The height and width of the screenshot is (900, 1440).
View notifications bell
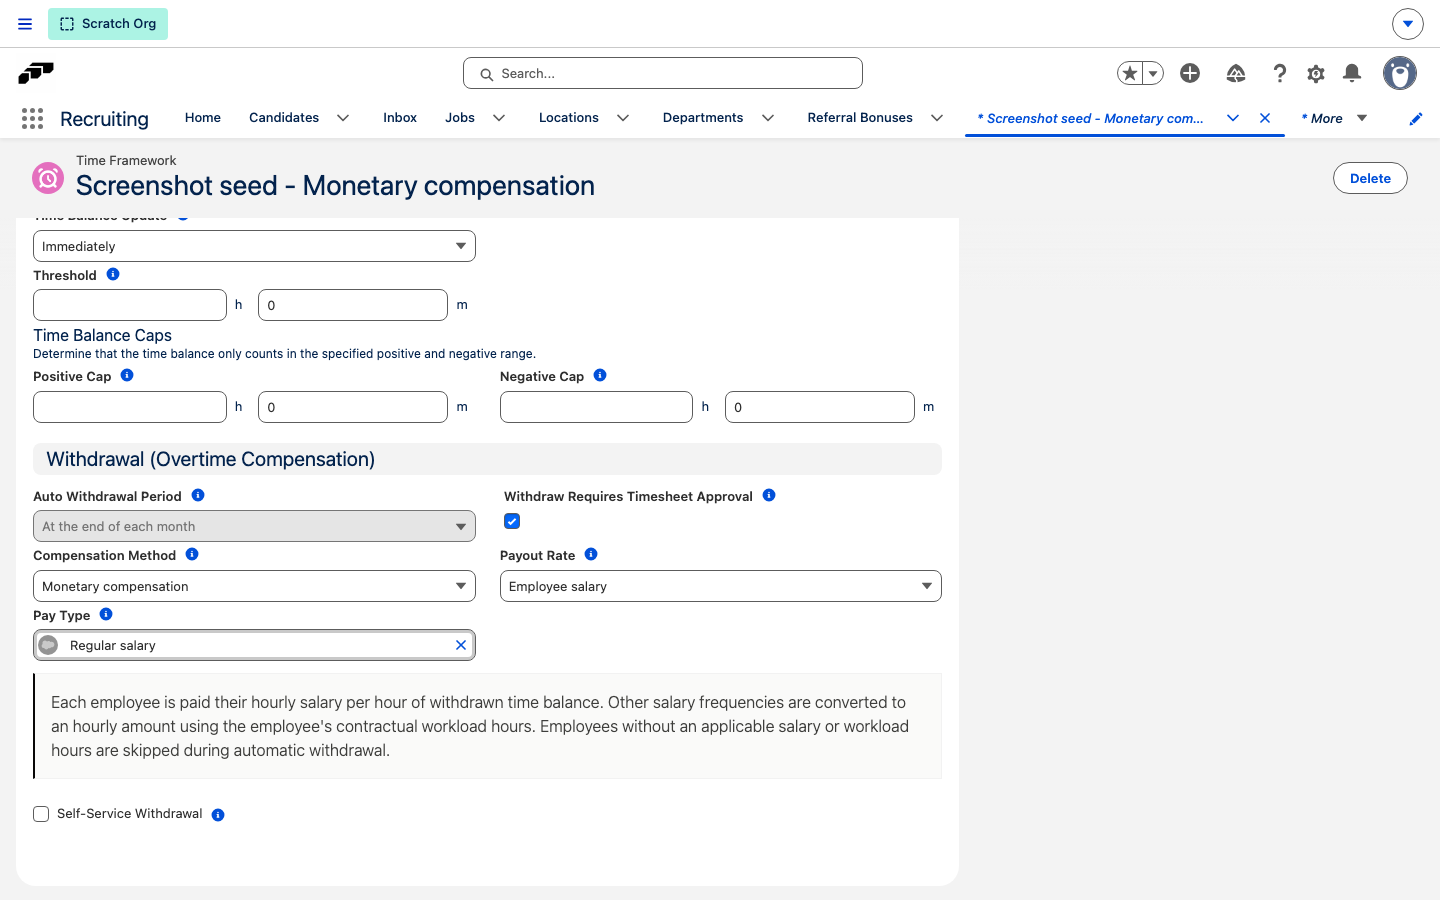click(1352, 73)
